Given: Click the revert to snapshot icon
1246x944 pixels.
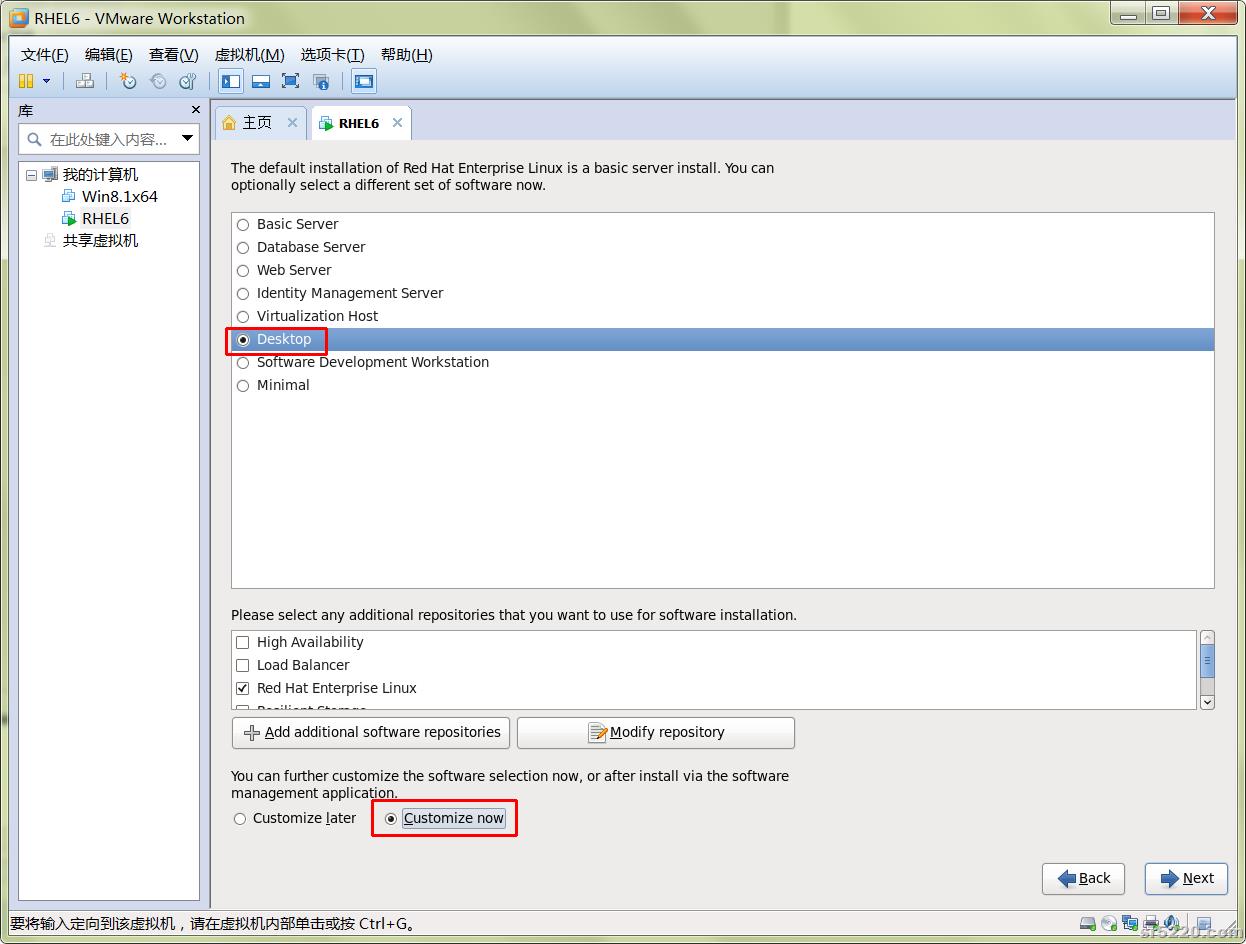Looking at the screenshot, I should [x=158, y=81].
